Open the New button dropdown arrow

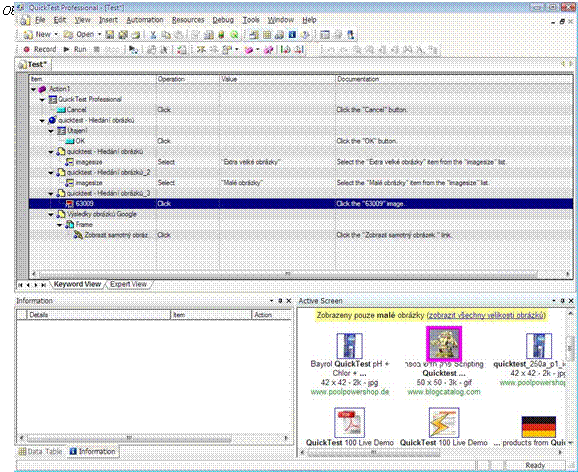(56, 35)
